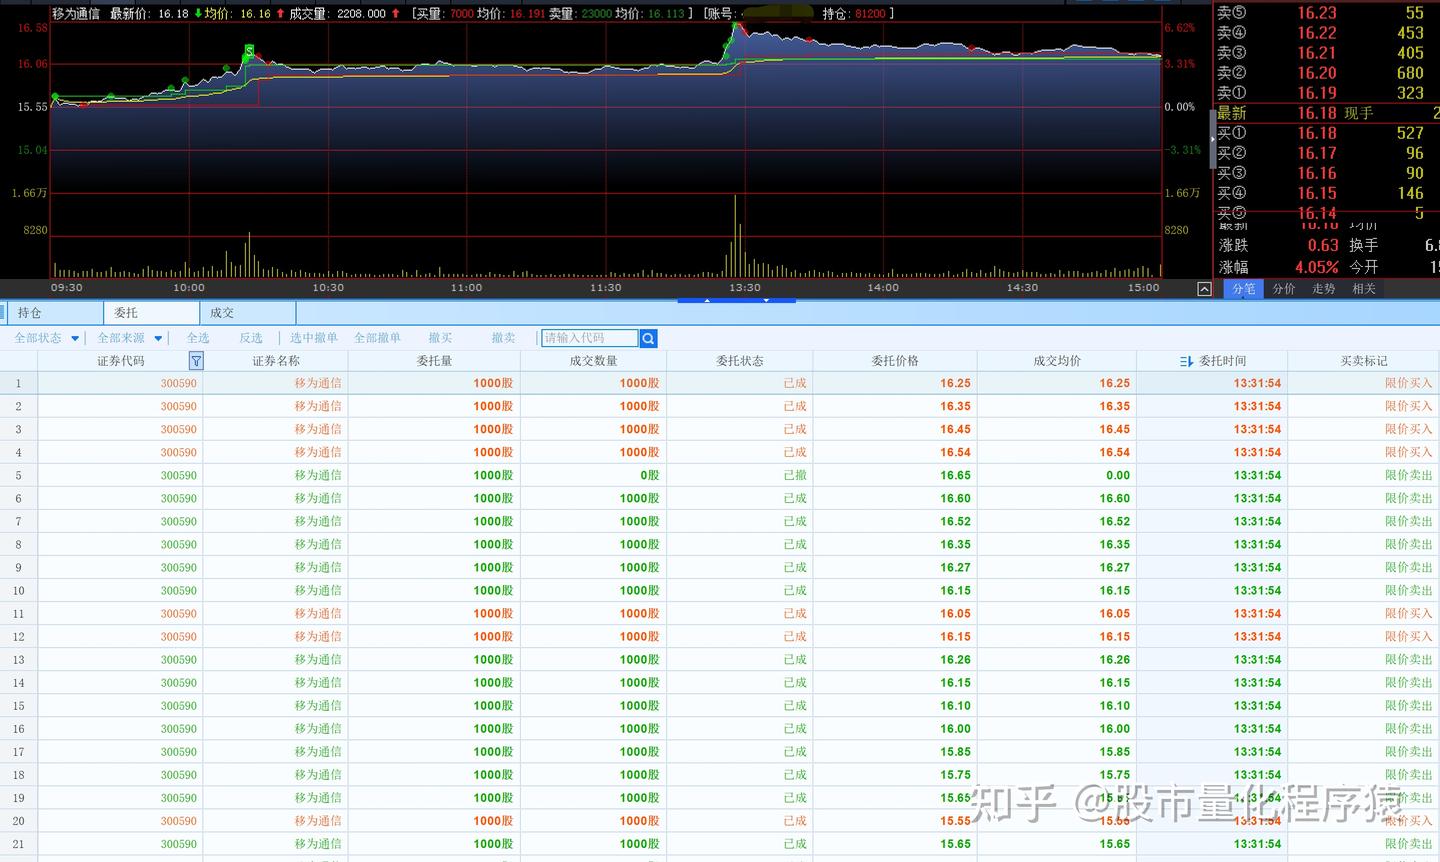Select the 分价 tab
This screenshot has width=1440, height=862.
coord(1284,289)
